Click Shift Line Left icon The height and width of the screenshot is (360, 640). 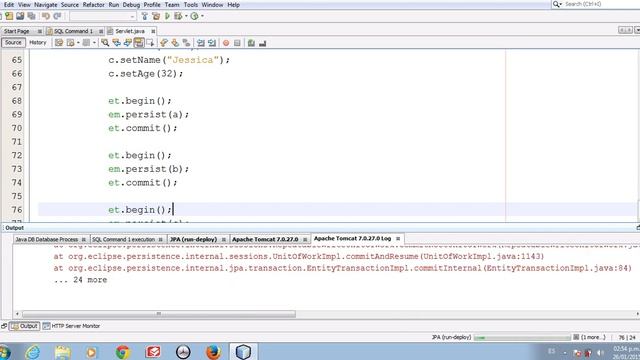tap(200, 43)
